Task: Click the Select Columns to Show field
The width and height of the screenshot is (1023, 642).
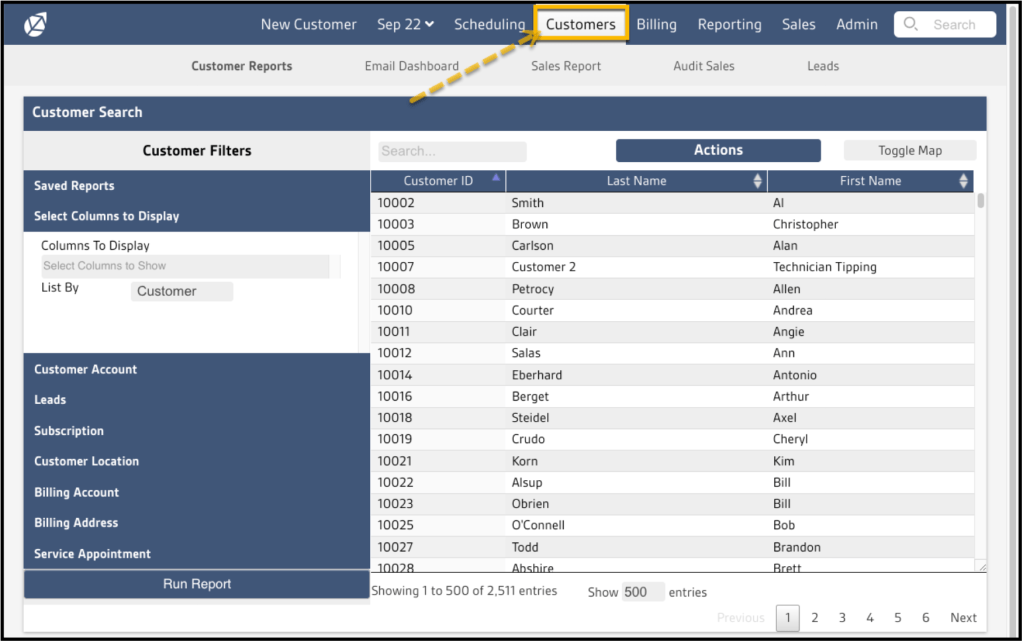Action: (185, 266)
